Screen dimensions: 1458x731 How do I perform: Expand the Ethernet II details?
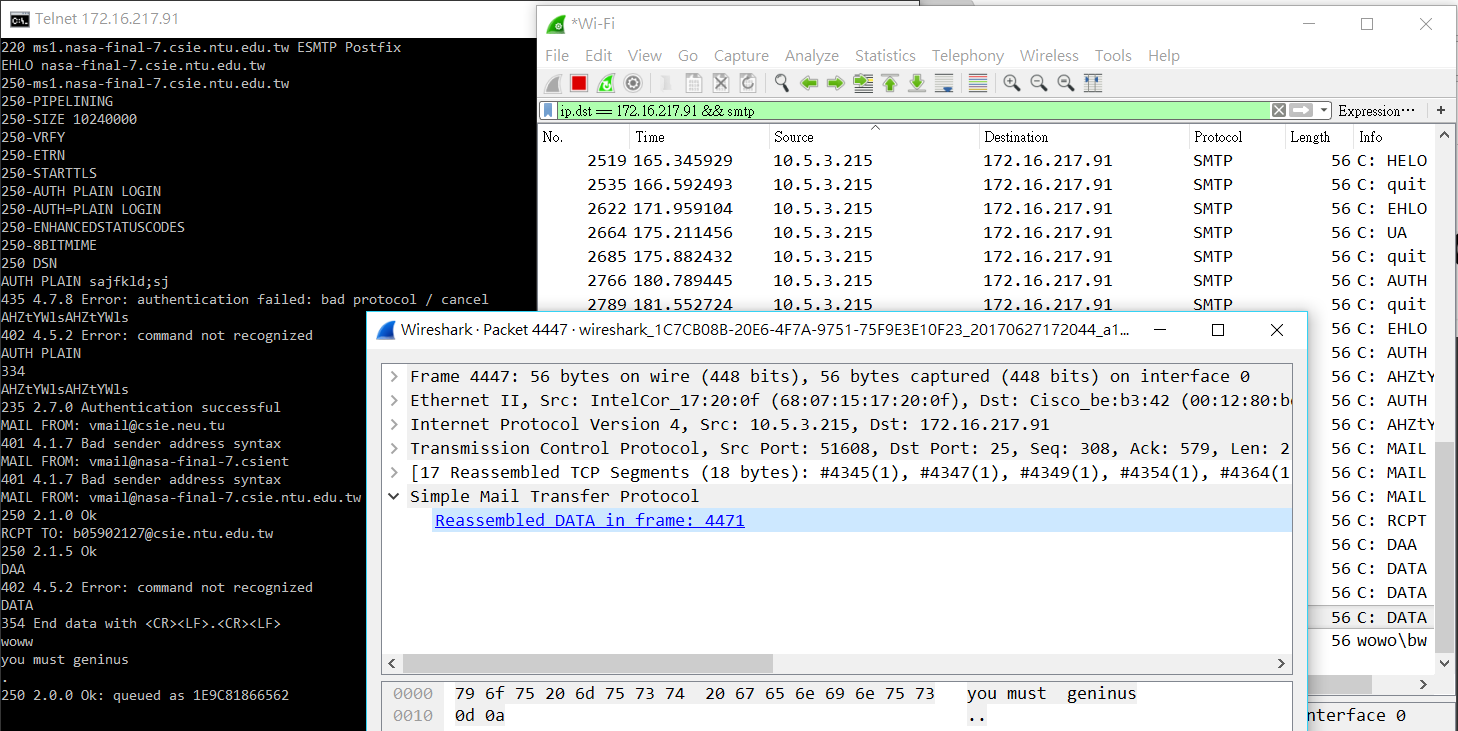point(394,400)
